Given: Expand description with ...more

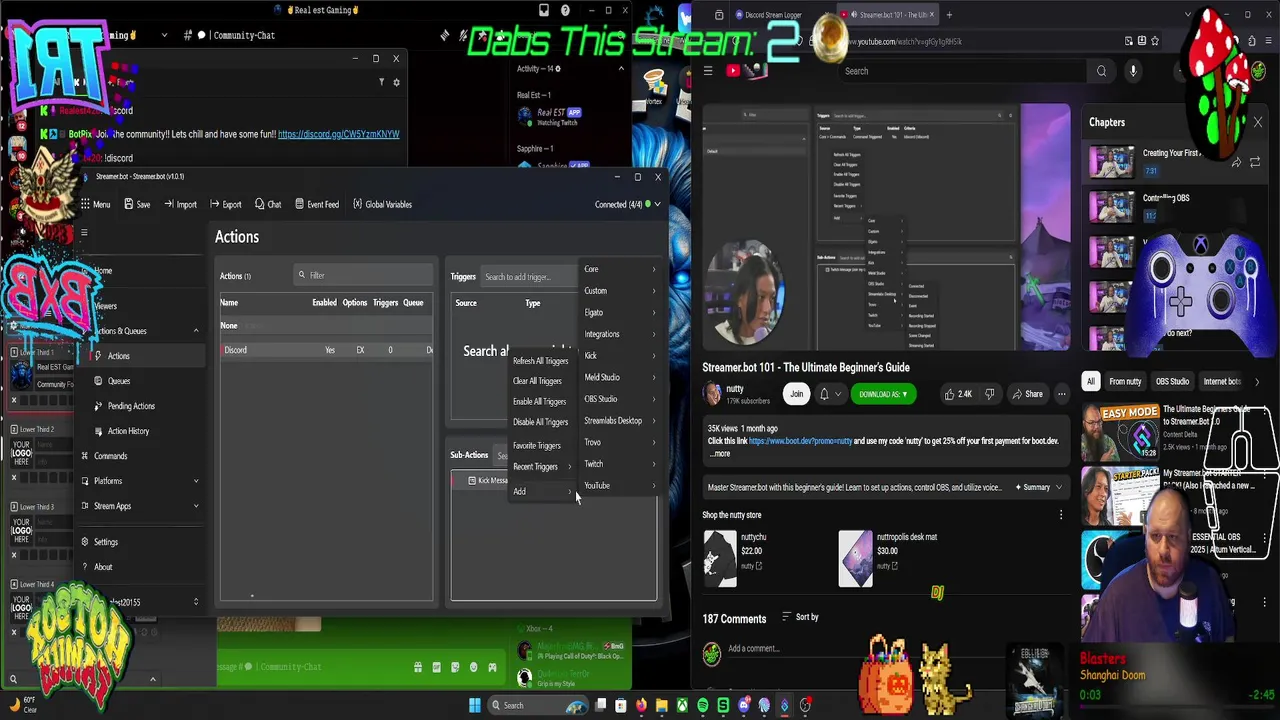Looking at the screenshot, I should [x=720, y=454].
